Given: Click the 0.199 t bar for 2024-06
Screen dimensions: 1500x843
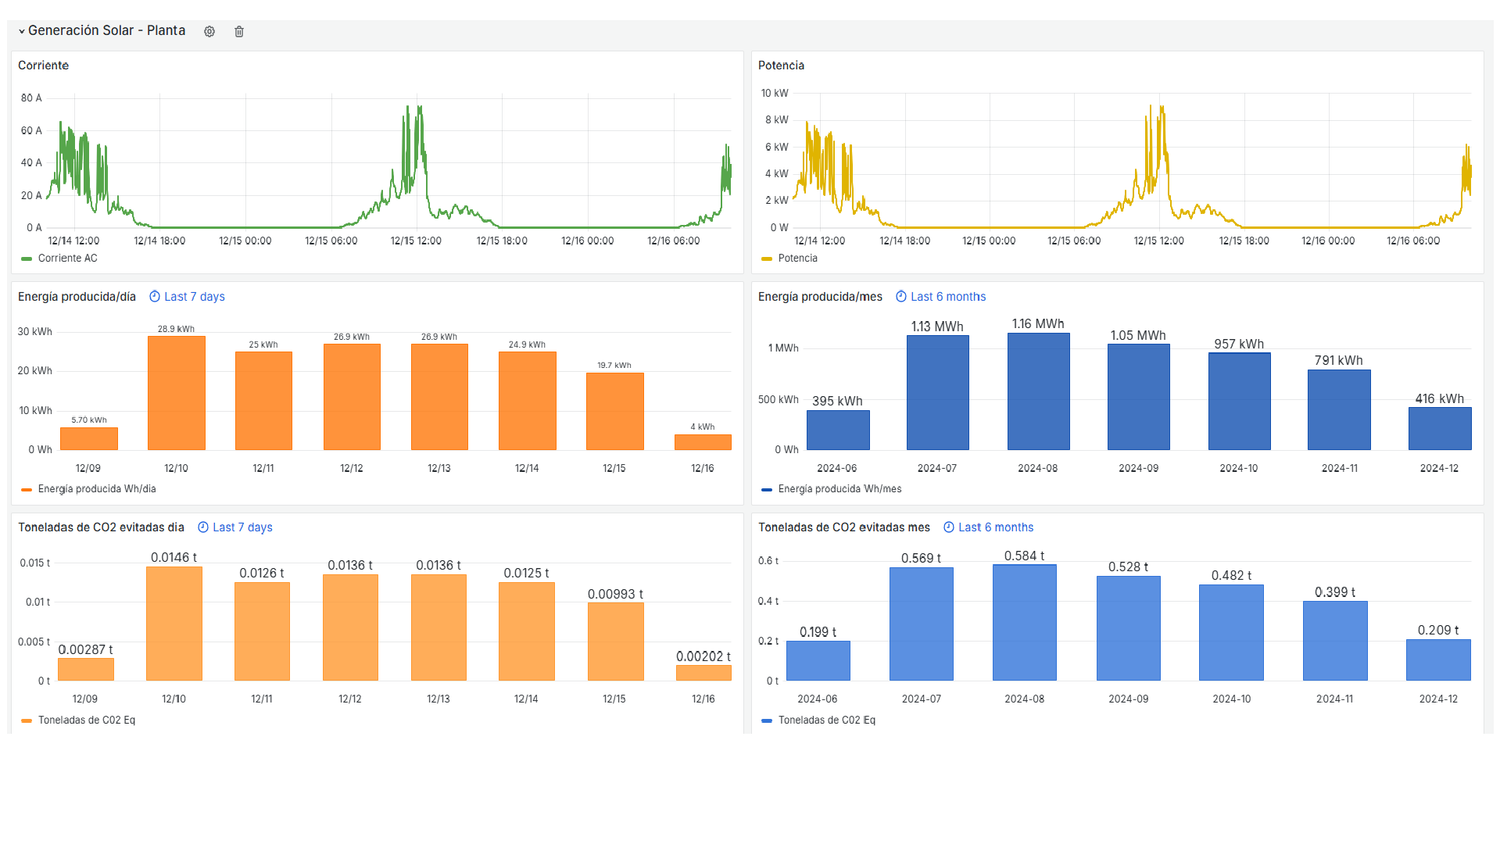Looking at the screenshot, I should (x=818, y=661).
